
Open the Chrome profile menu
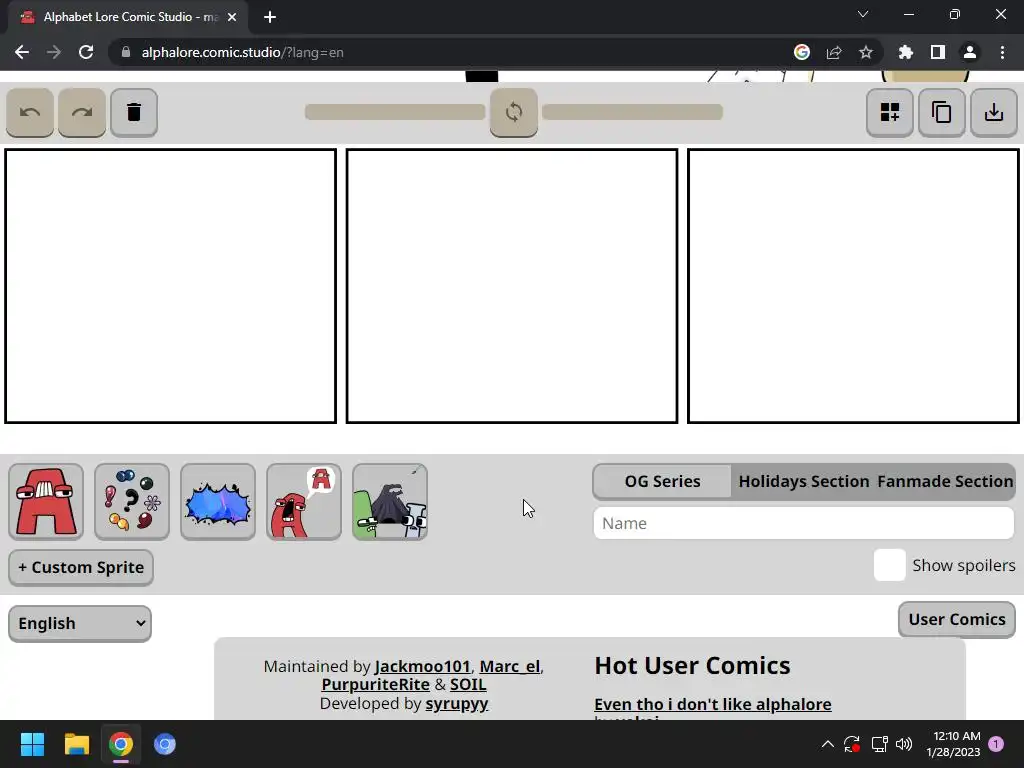[x=970, y=52]
